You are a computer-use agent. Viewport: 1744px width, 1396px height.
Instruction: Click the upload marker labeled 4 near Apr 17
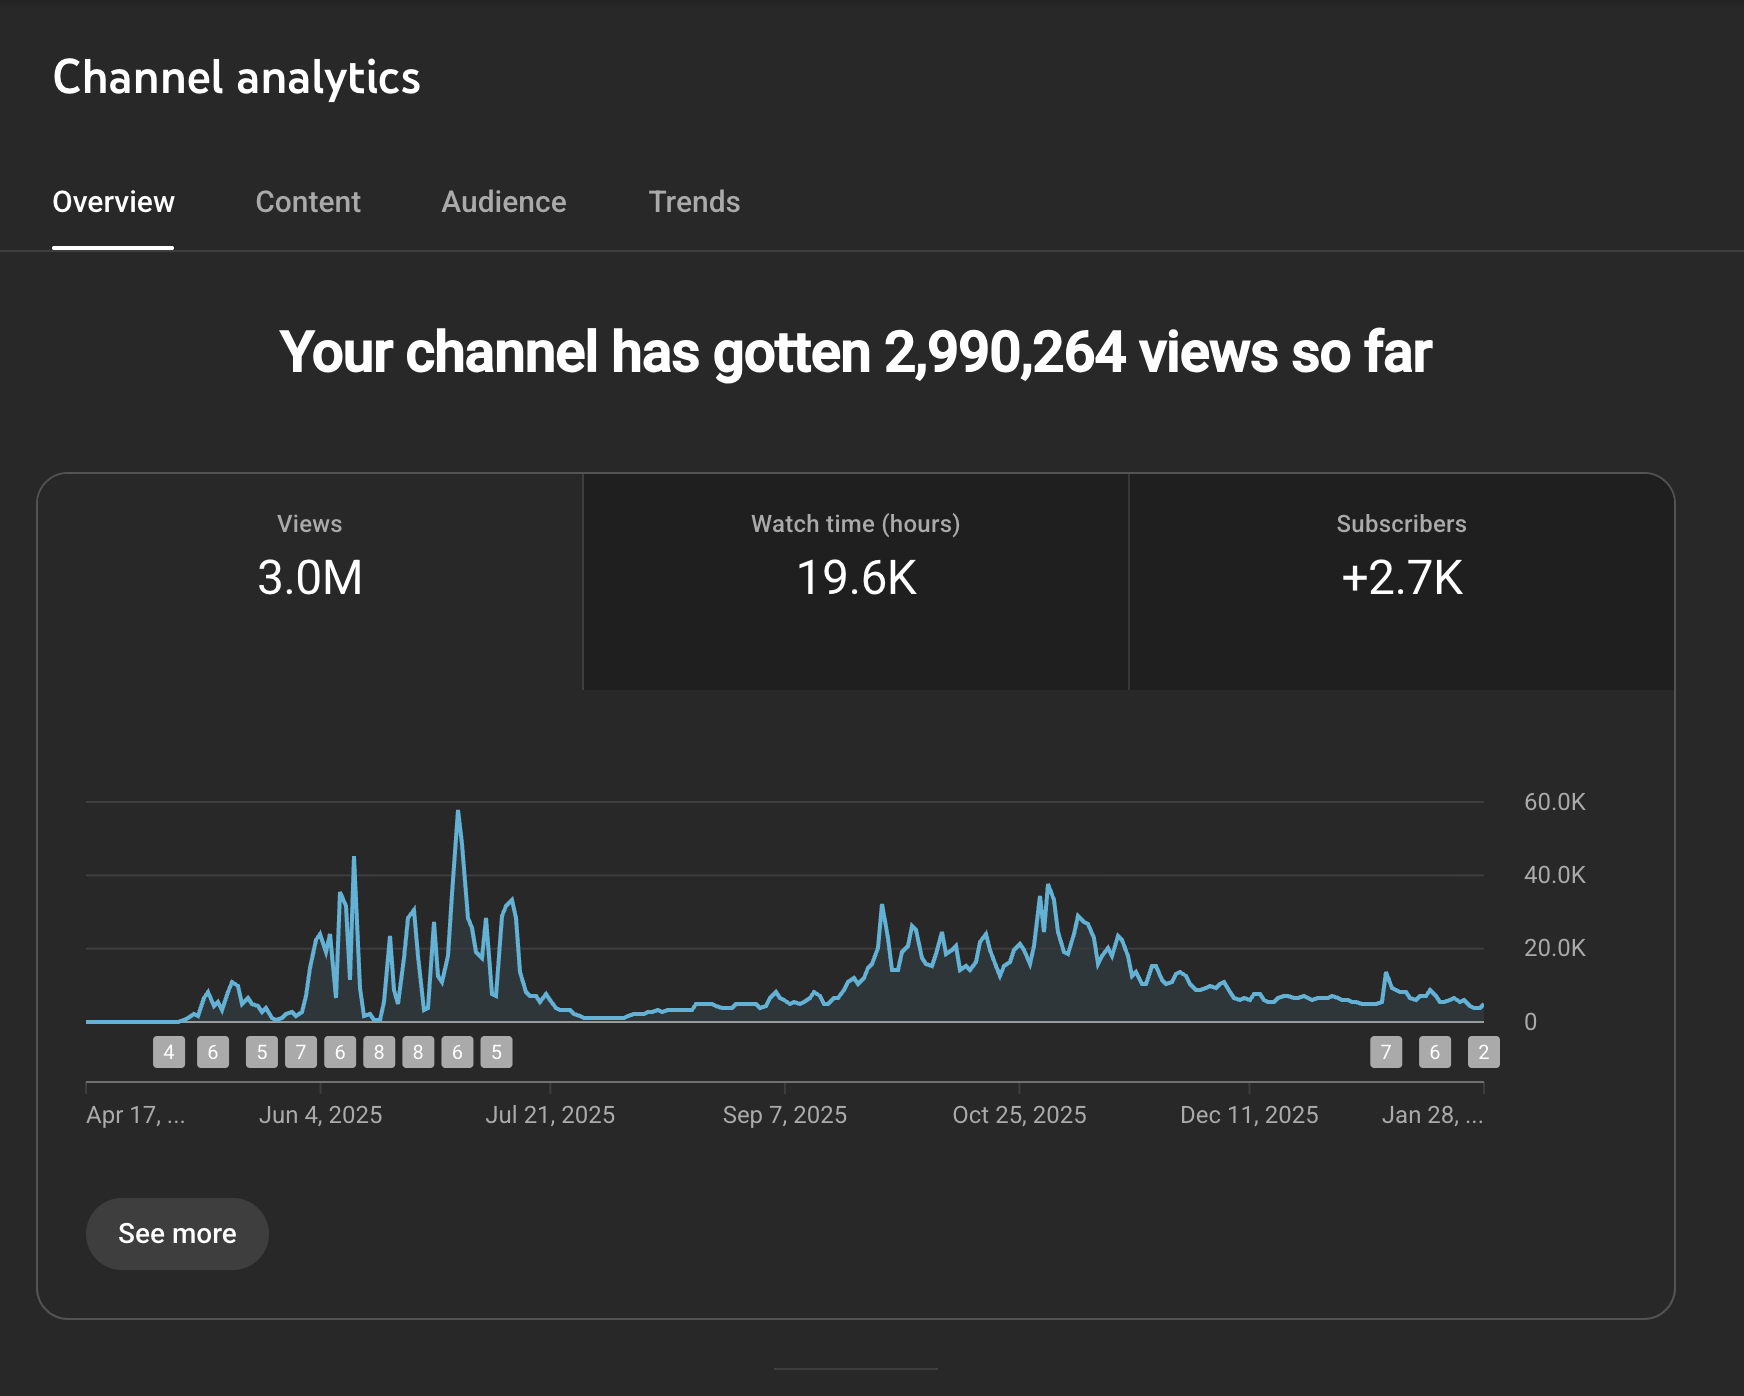(168, 1051)
